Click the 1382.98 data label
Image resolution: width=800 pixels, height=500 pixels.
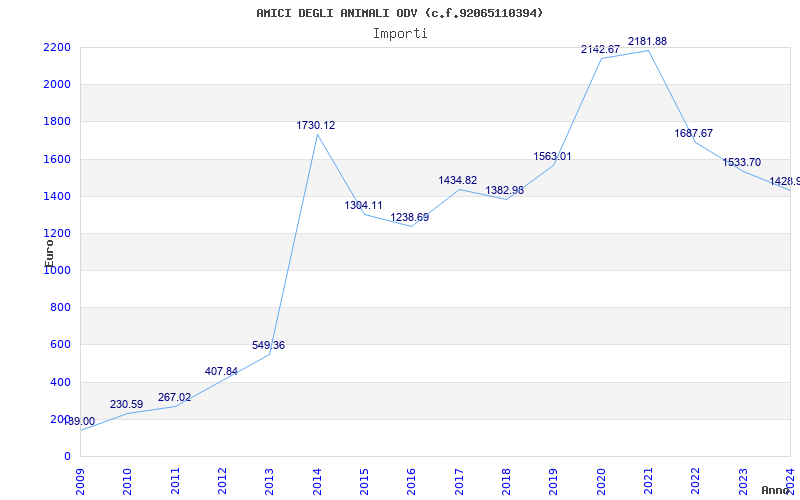click(x=505, y=190)
